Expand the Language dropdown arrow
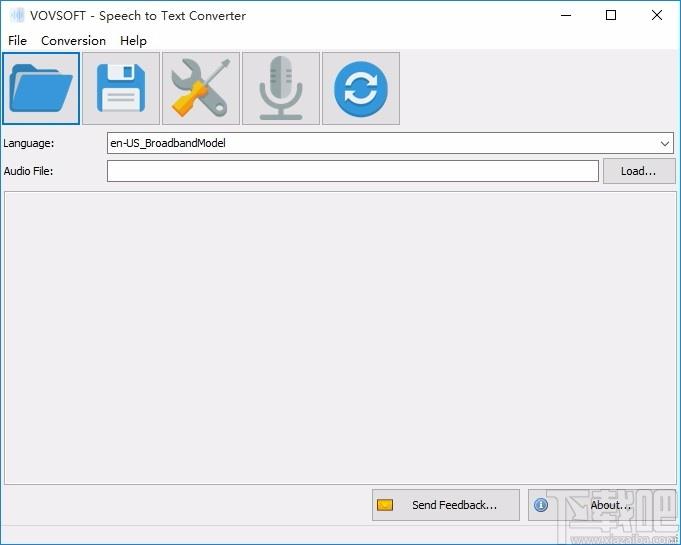The width and height of the screenshot is (681, 545). [664, 143]
